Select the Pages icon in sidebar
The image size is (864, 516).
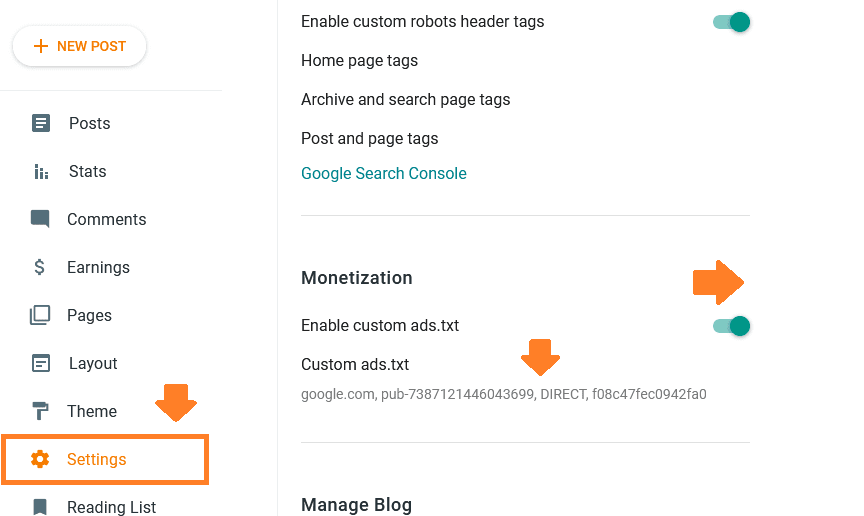click(40, 315)
